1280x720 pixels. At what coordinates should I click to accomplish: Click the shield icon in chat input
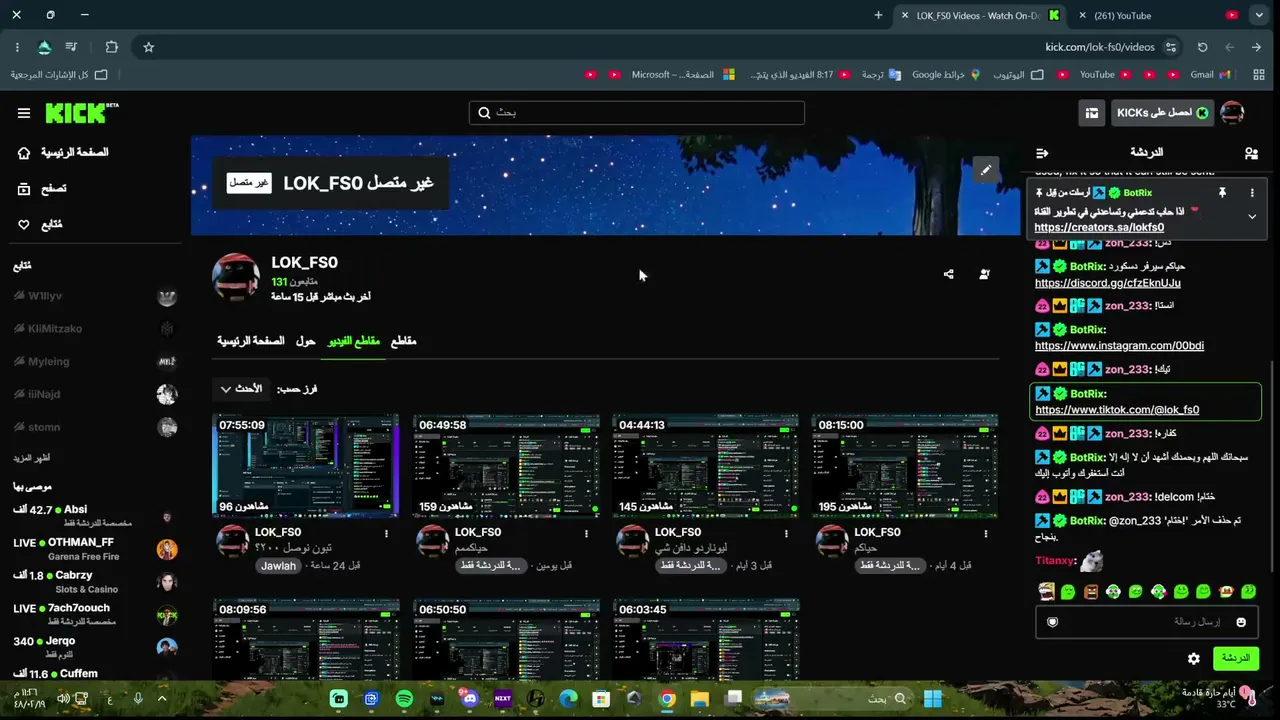point(1052,622)
